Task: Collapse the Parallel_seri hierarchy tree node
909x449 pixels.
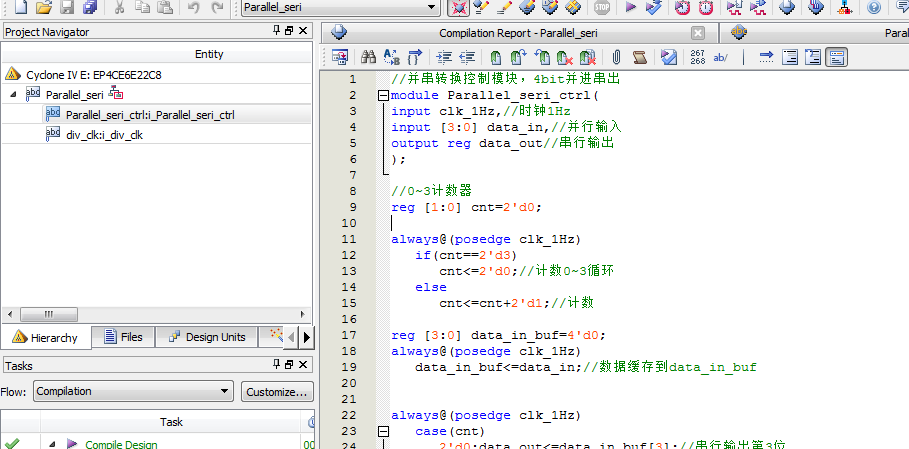Action: 14,94
